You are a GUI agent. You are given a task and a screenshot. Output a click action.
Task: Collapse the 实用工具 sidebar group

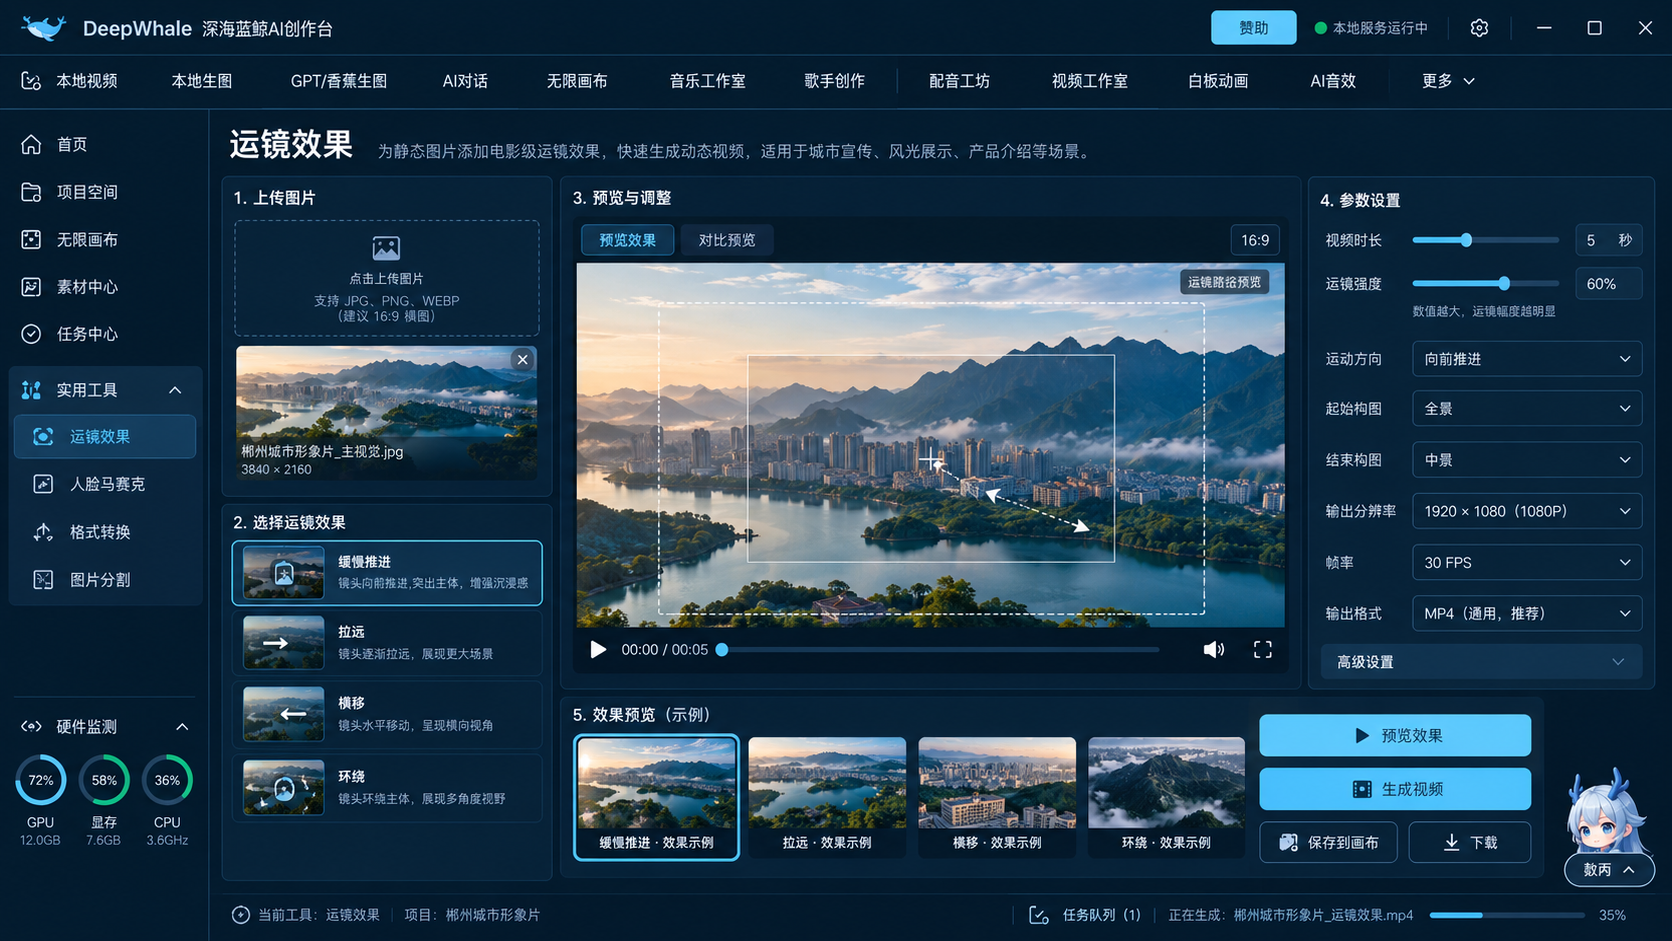point(175,390)
